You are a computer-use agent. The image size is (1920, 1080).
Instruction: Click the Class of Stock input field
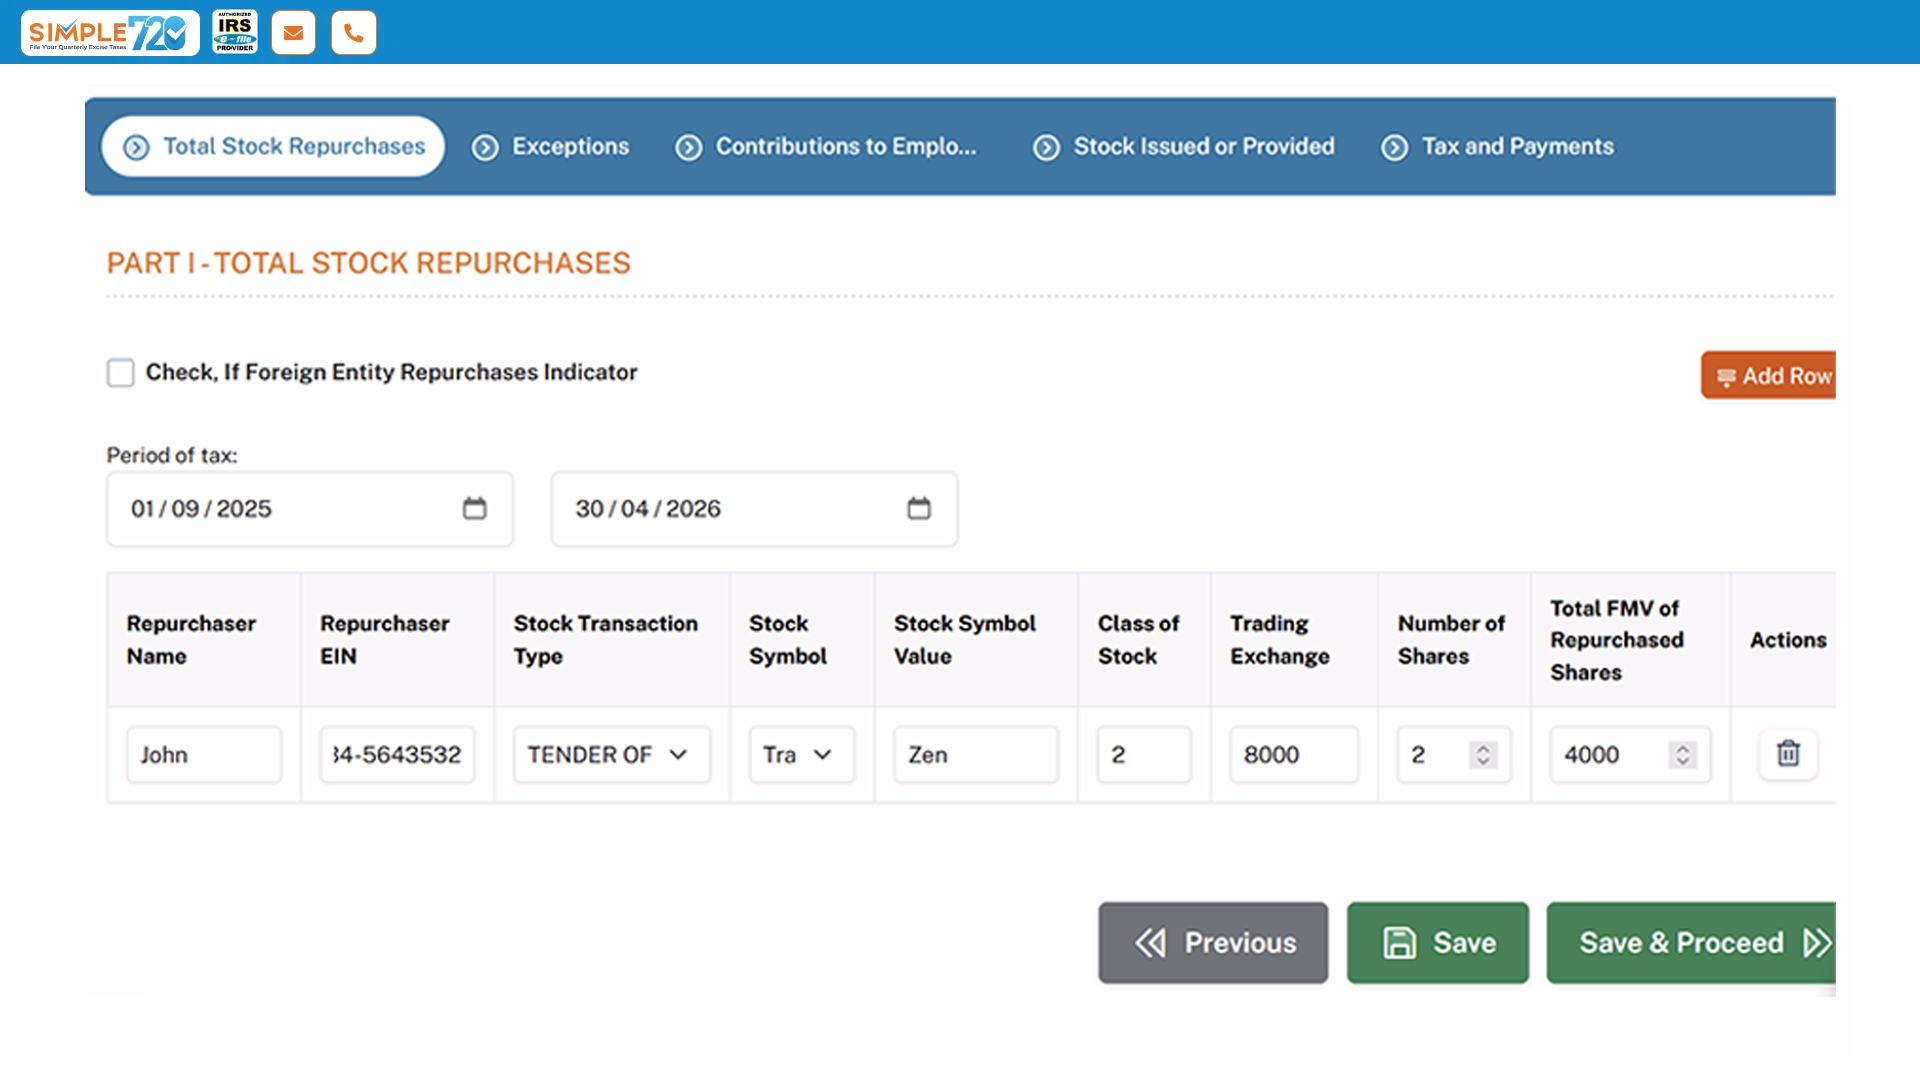coord(1144,755)
